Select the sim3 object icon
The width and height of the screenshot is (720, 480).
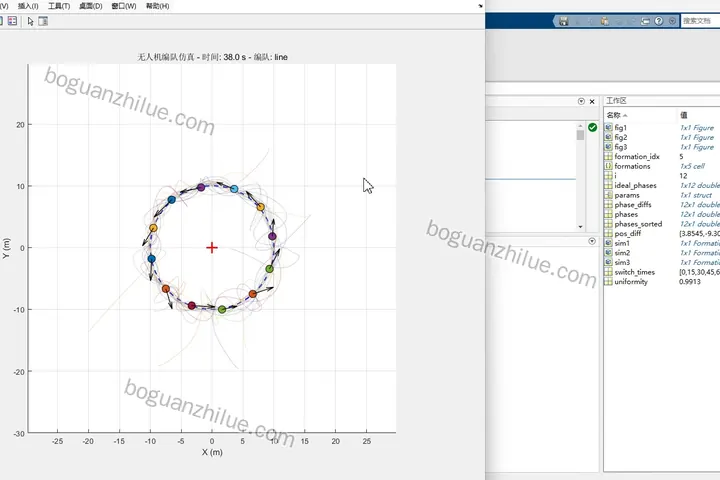[x=608, y=262]
